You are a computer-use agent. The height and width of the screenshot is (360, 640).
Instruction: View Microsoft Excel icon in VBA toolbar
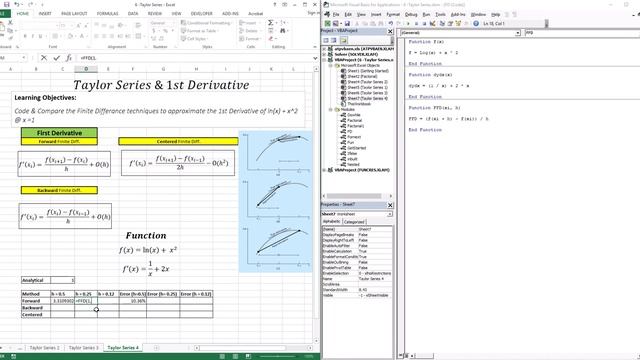[327, 24]
